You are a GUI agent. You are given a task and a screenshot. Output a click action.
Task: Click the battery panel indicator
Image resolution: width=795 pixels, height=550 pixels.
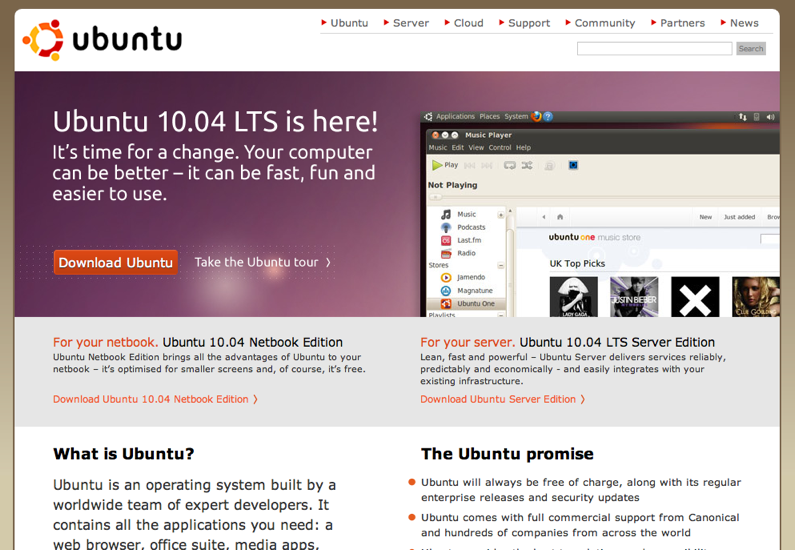click(756, 117)
